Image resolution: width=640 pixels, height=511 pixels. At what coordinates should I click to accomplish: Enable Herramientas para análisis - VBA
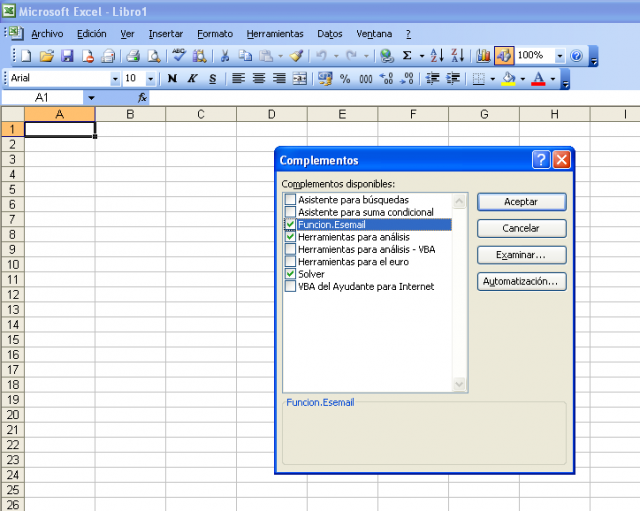click(290, 249)
